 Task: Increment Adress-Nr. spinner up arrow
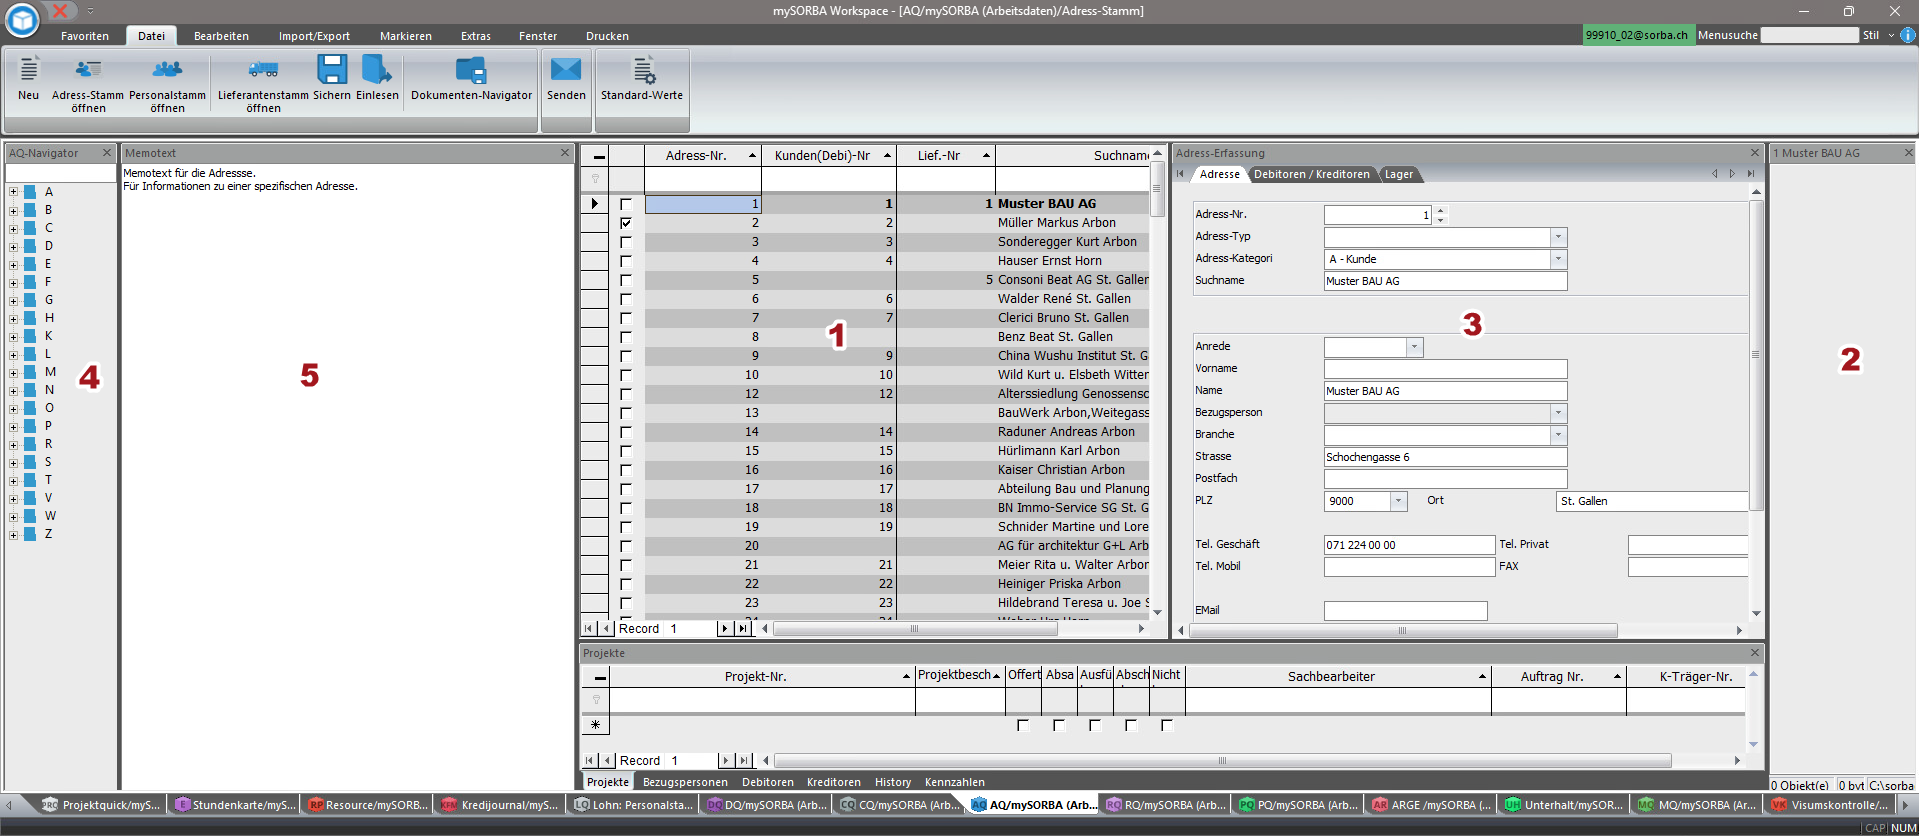(x=1440, y=210)
